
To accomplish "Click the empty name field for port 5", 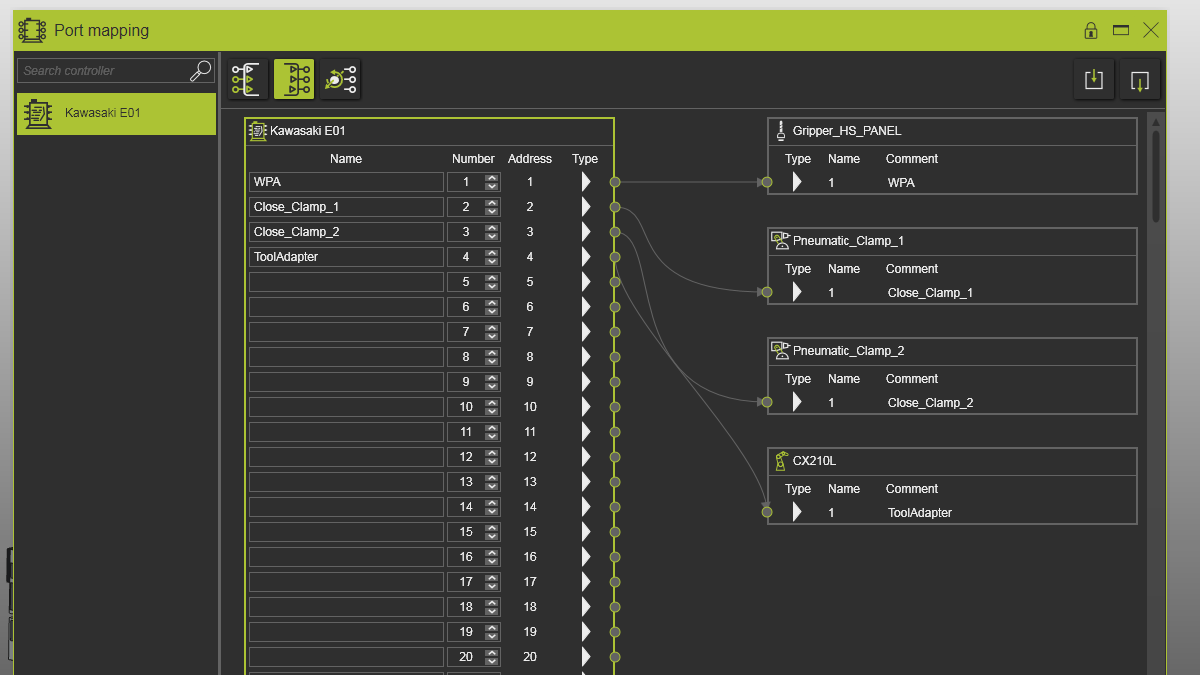I will [x=346, y=282].
